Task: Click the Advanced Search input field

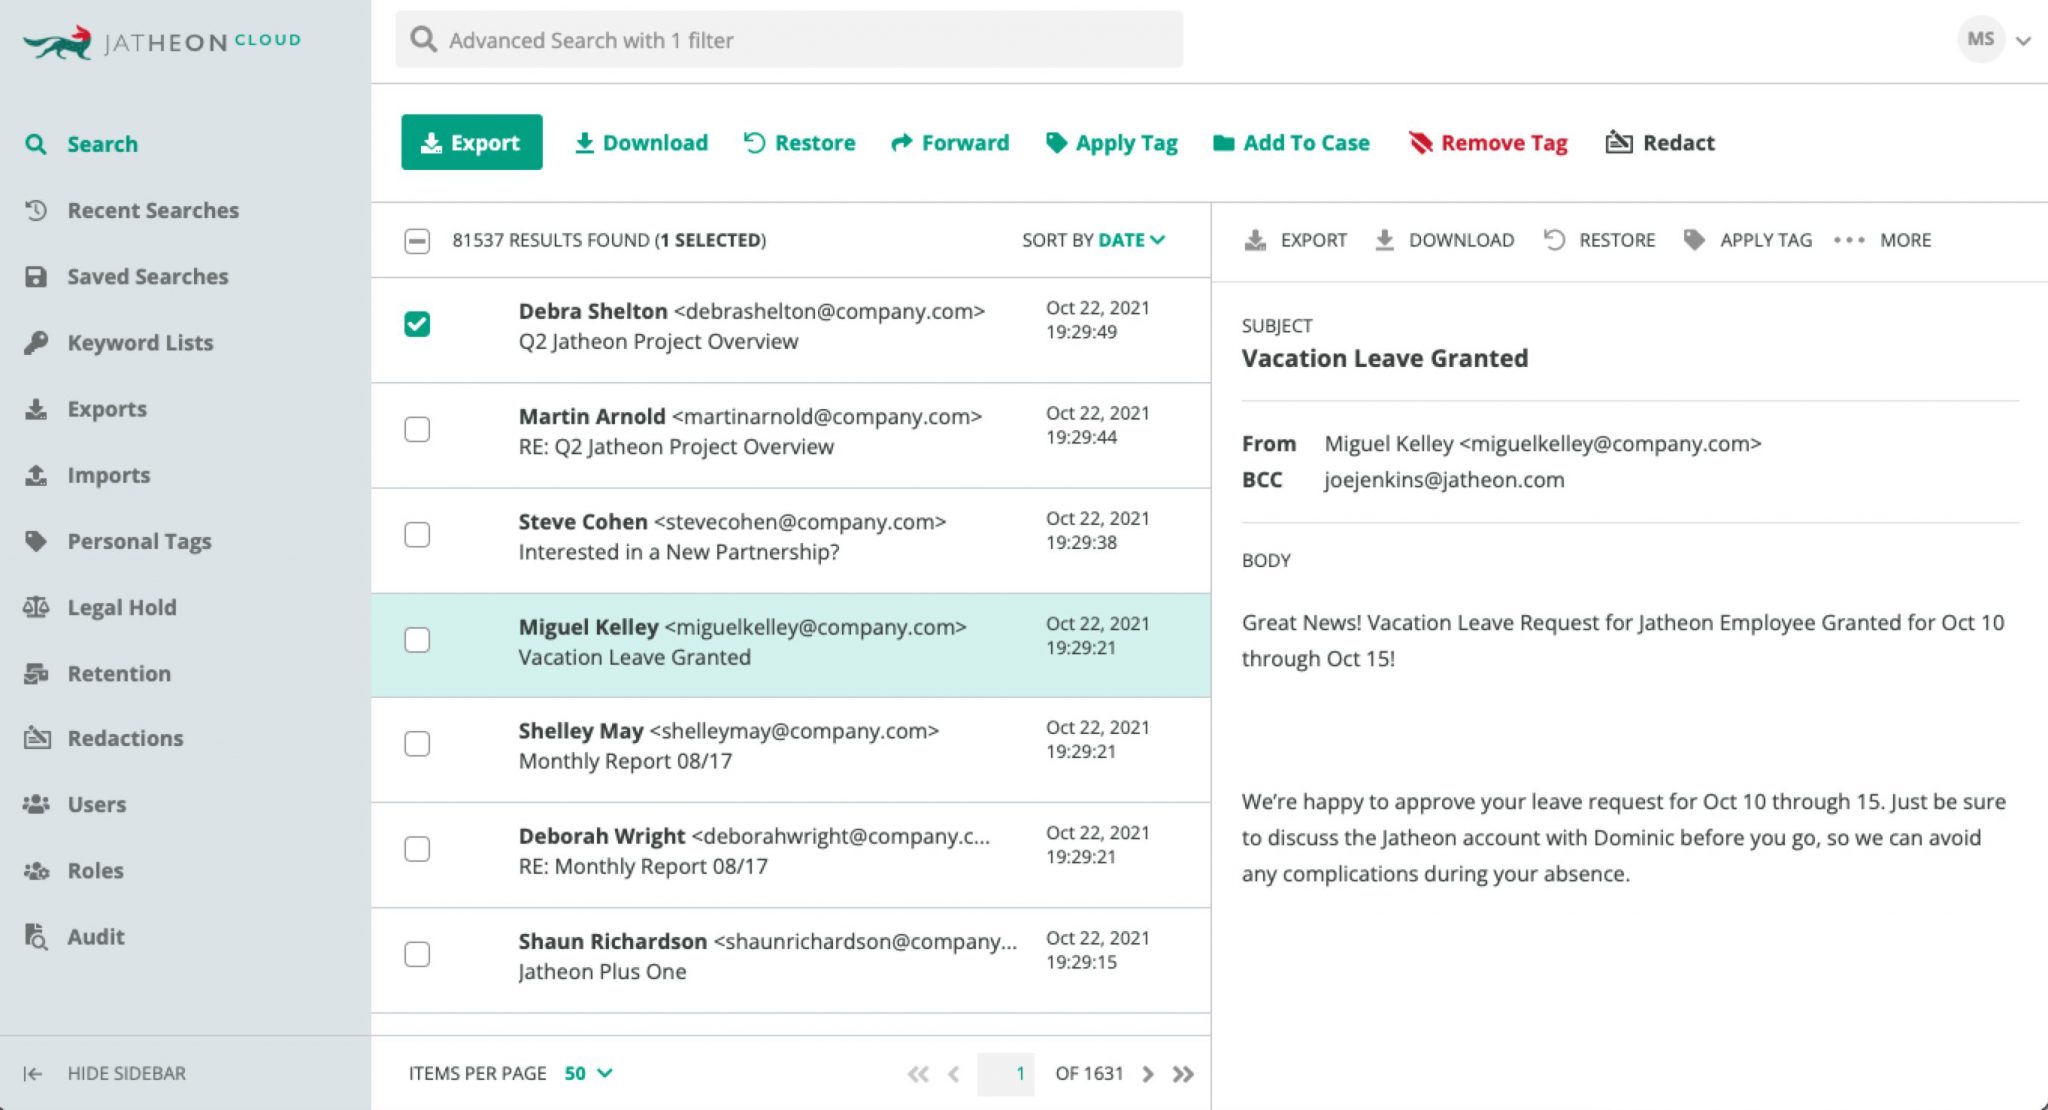Action: pyautogui.click(x=789, y=40)
